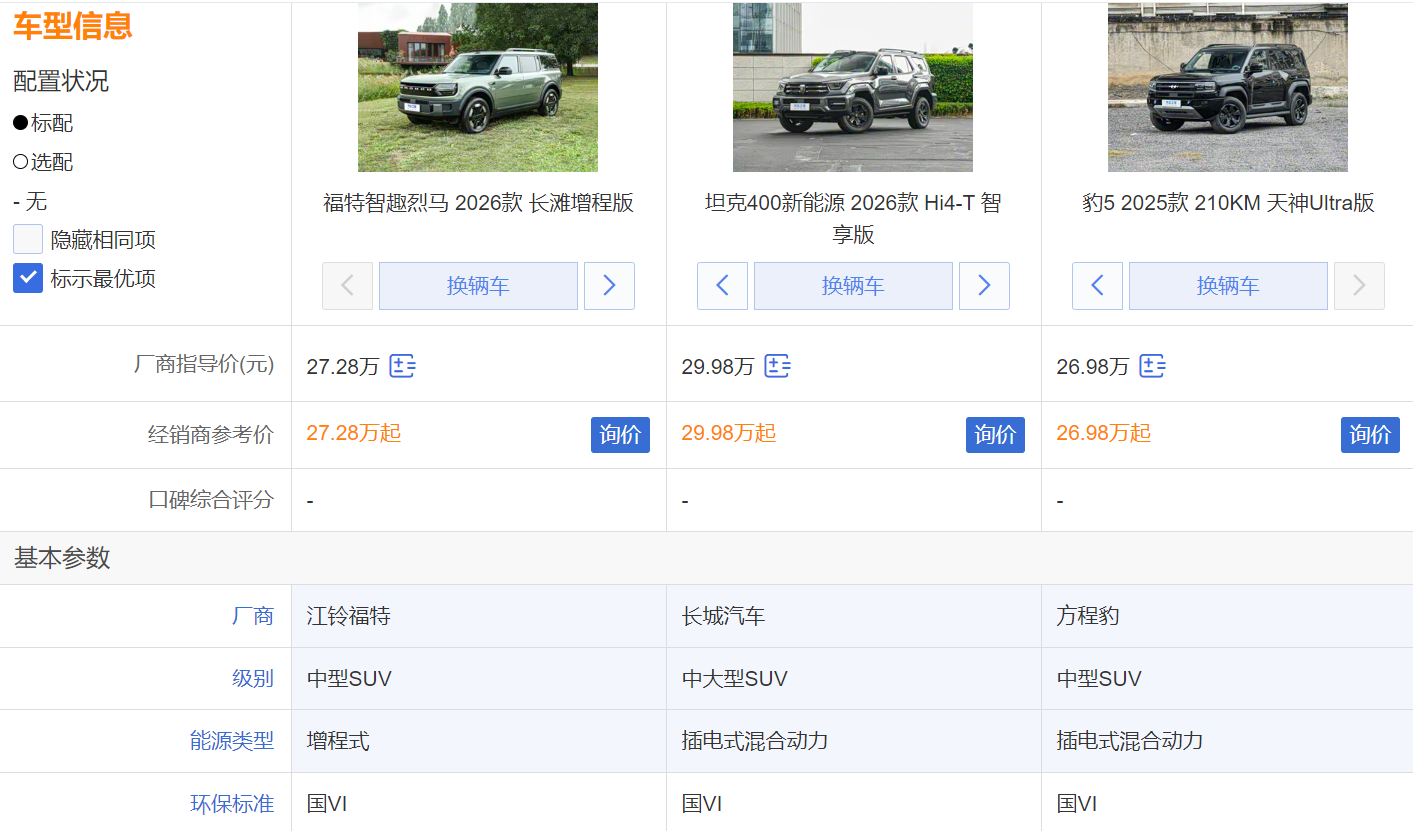Click next arrow for 坦克400新能源 column

[984, 286]
